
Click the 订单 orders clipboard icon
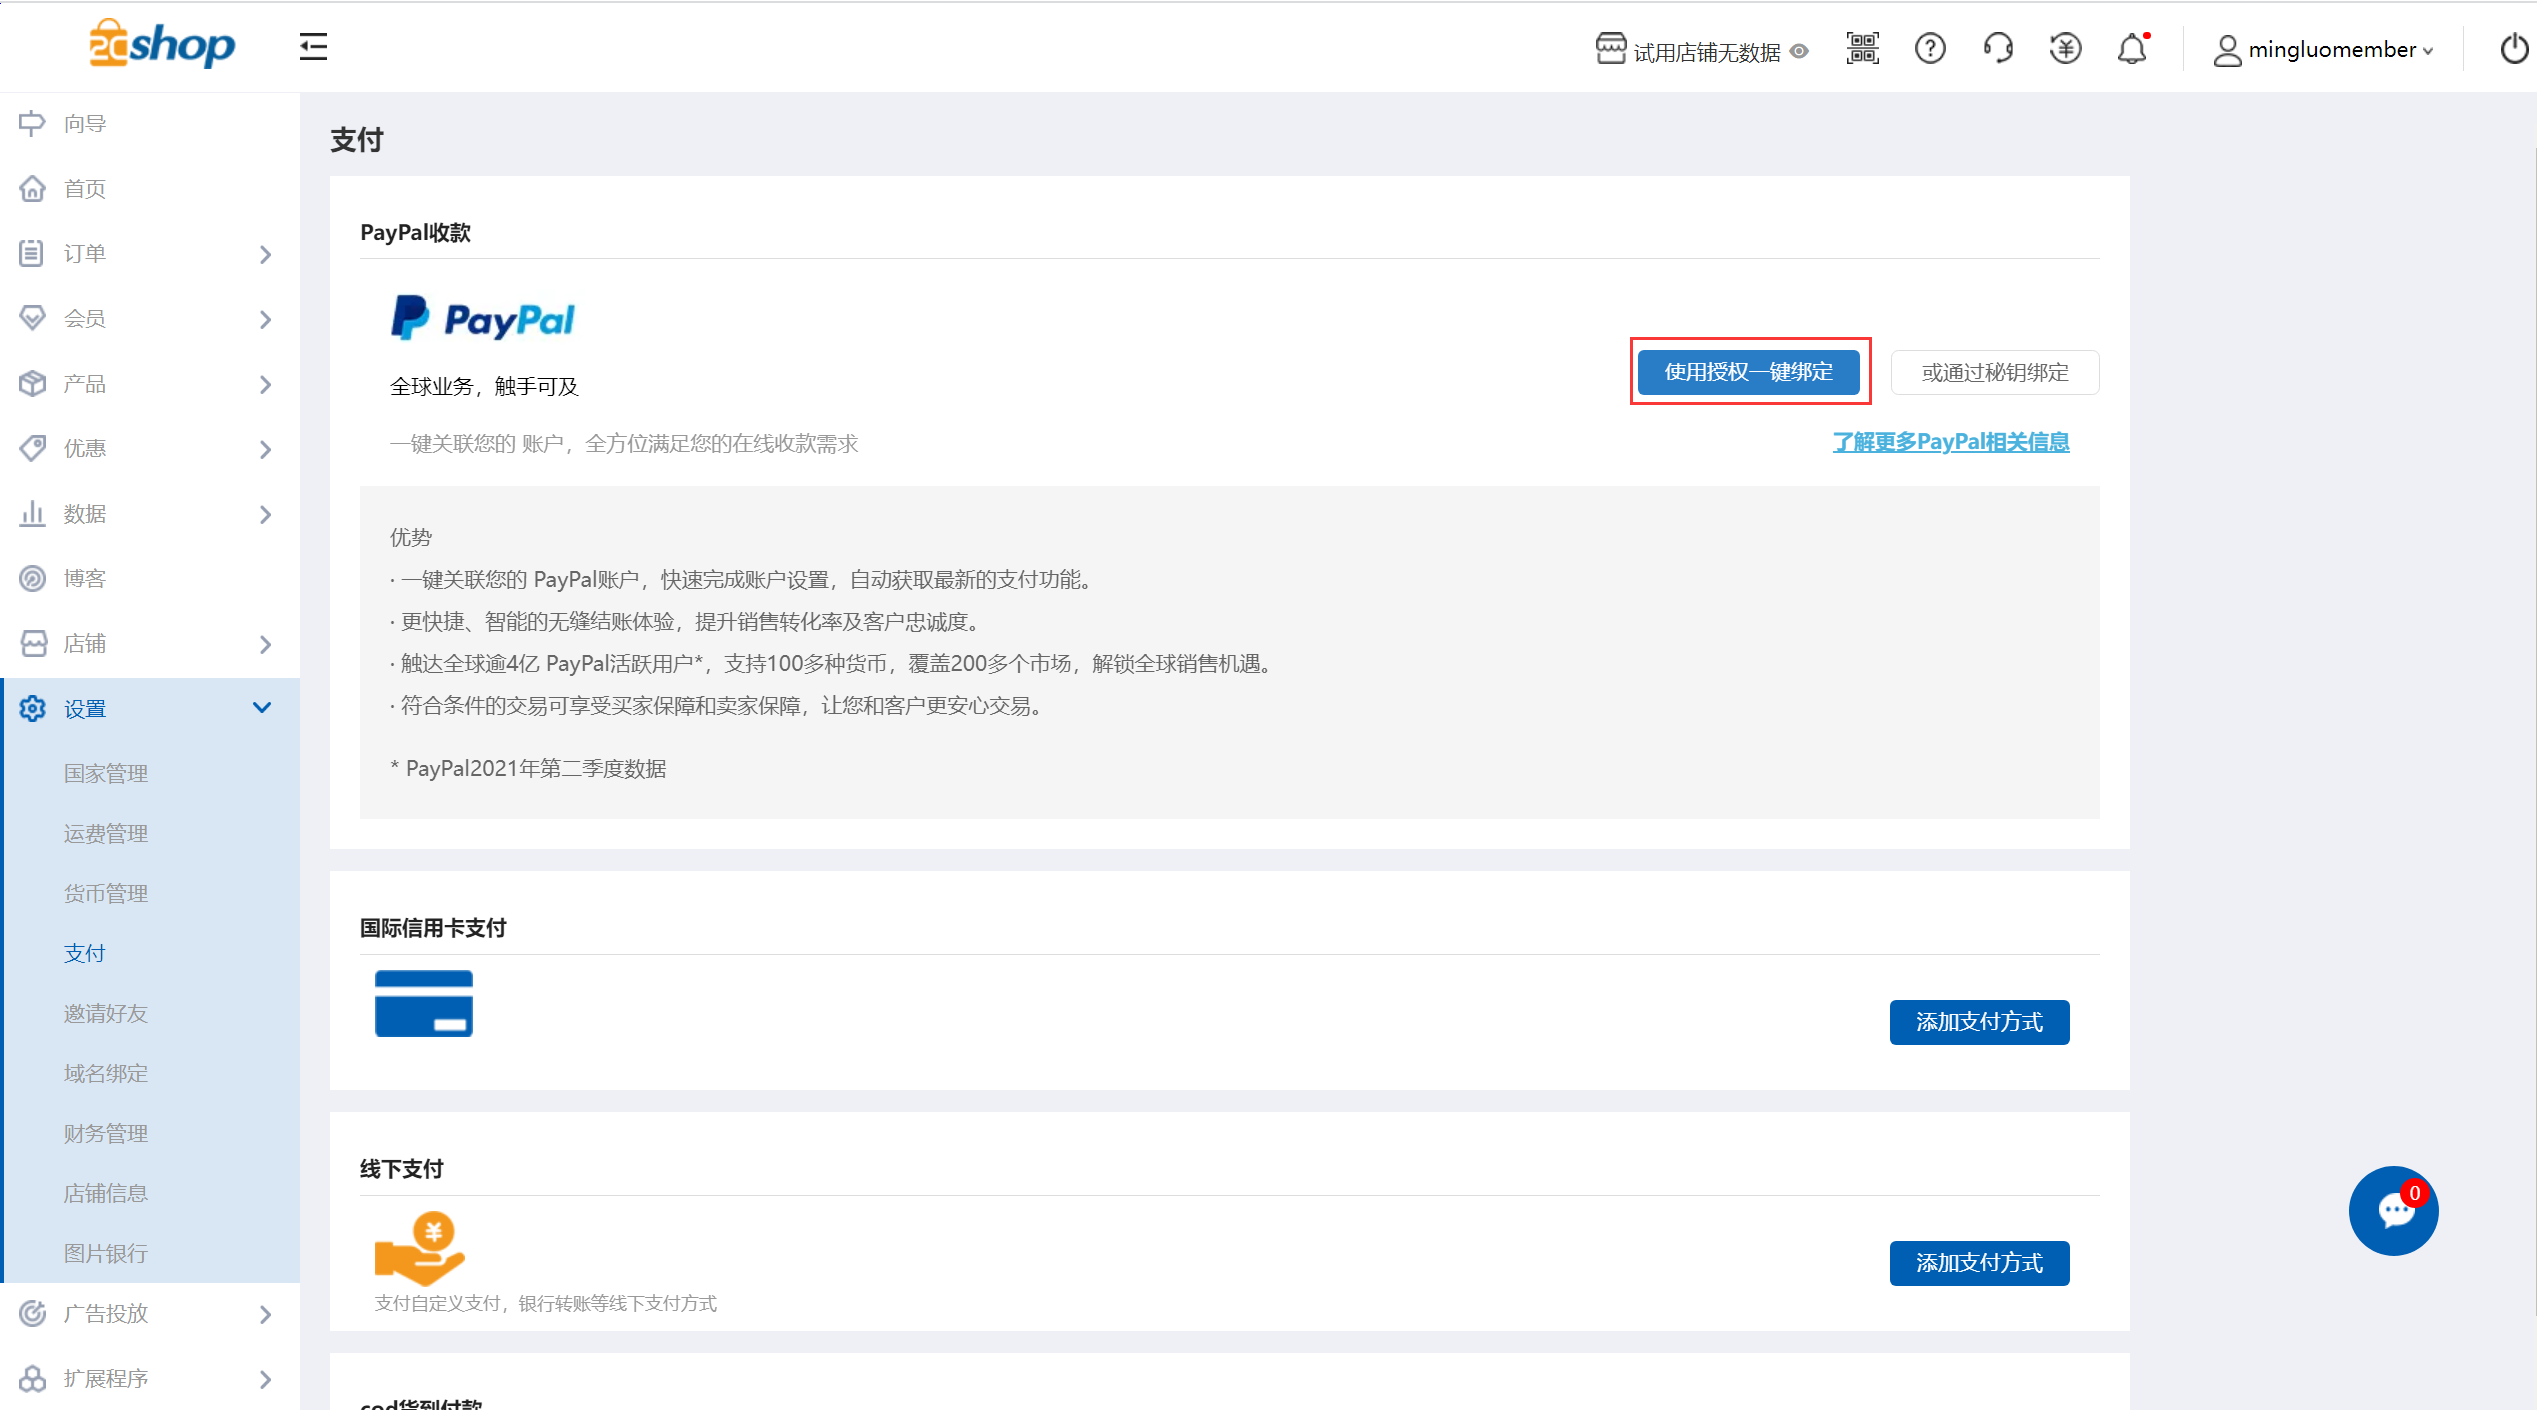[32, 253]
